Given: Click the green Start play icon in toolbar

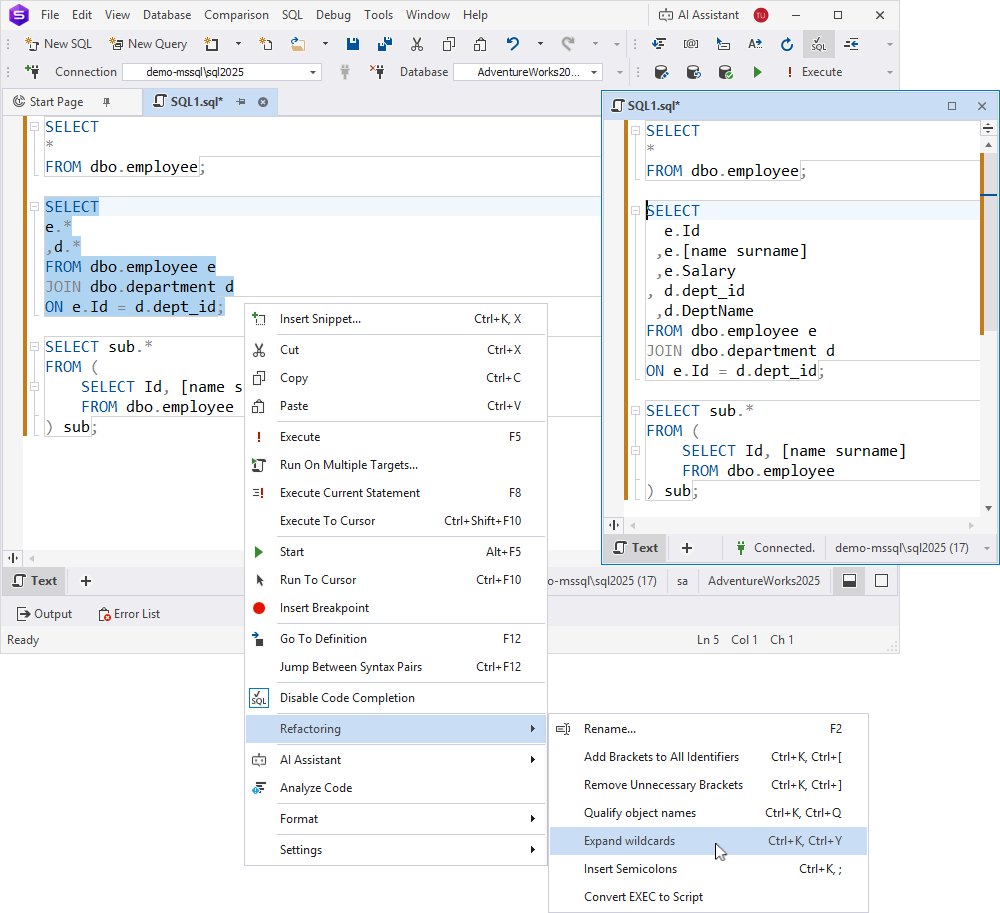Looking at the screenshot, I should pos(758,72).
